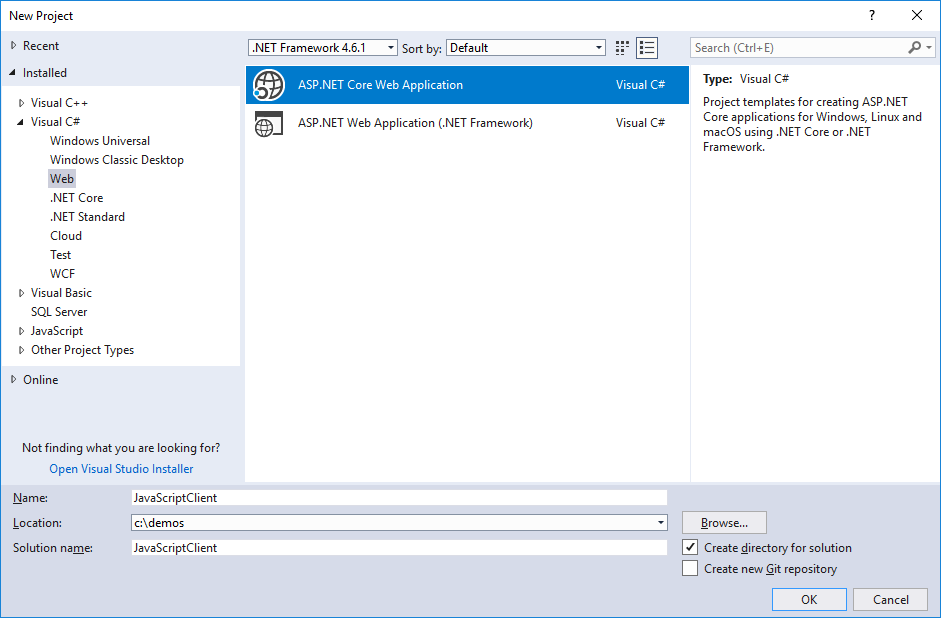Image resolution: width=941 pixels, height=618 pixels.
Task: Expand the JavaScript node
Action: click(x=22, y=331)
